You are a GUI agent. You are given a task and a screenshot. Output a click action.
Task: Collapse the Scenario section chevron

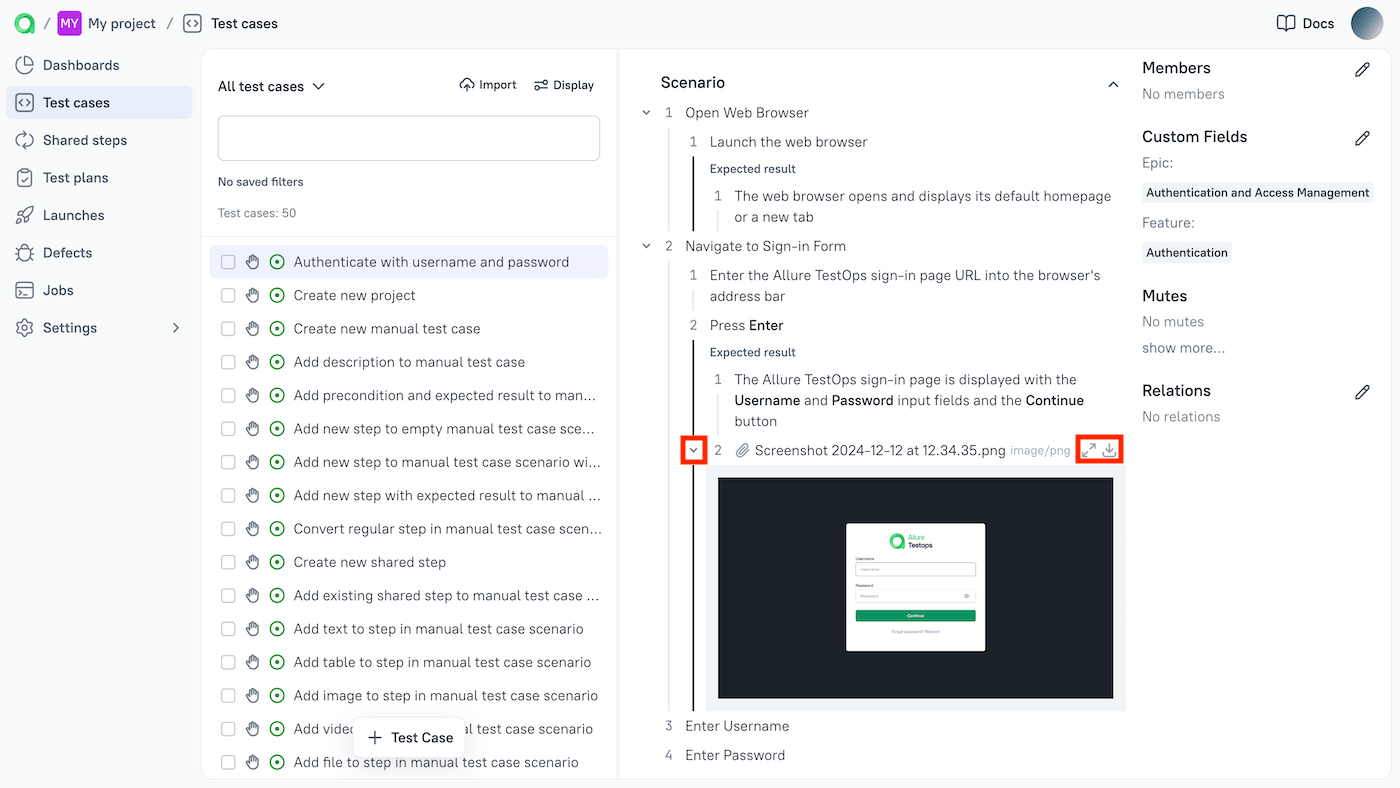tap(1113, 84)
